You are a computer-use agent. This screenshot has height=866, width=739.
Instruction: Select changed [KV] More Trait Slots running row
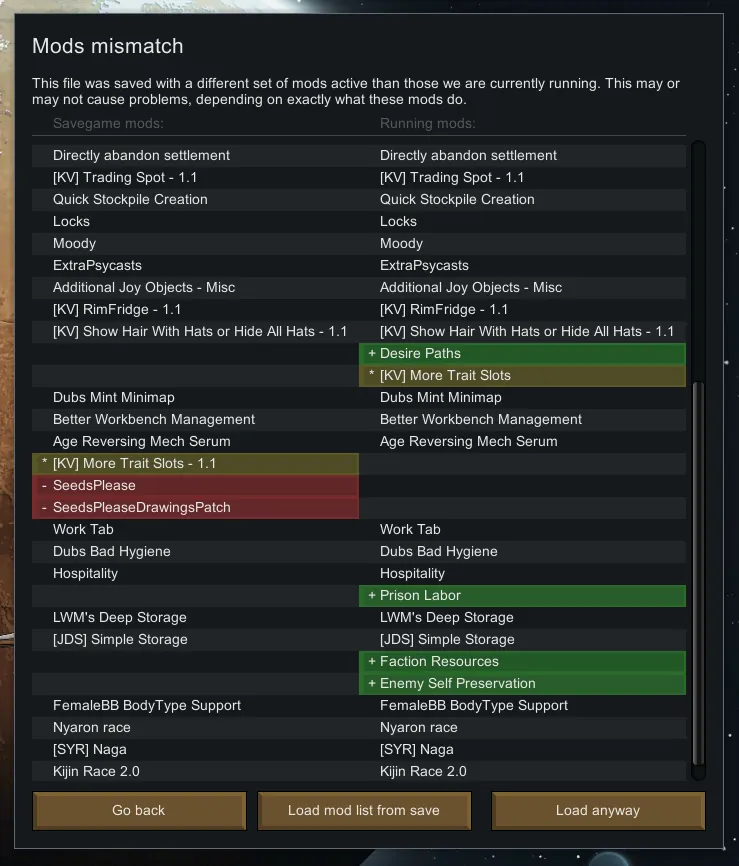(x=522, y=375)
